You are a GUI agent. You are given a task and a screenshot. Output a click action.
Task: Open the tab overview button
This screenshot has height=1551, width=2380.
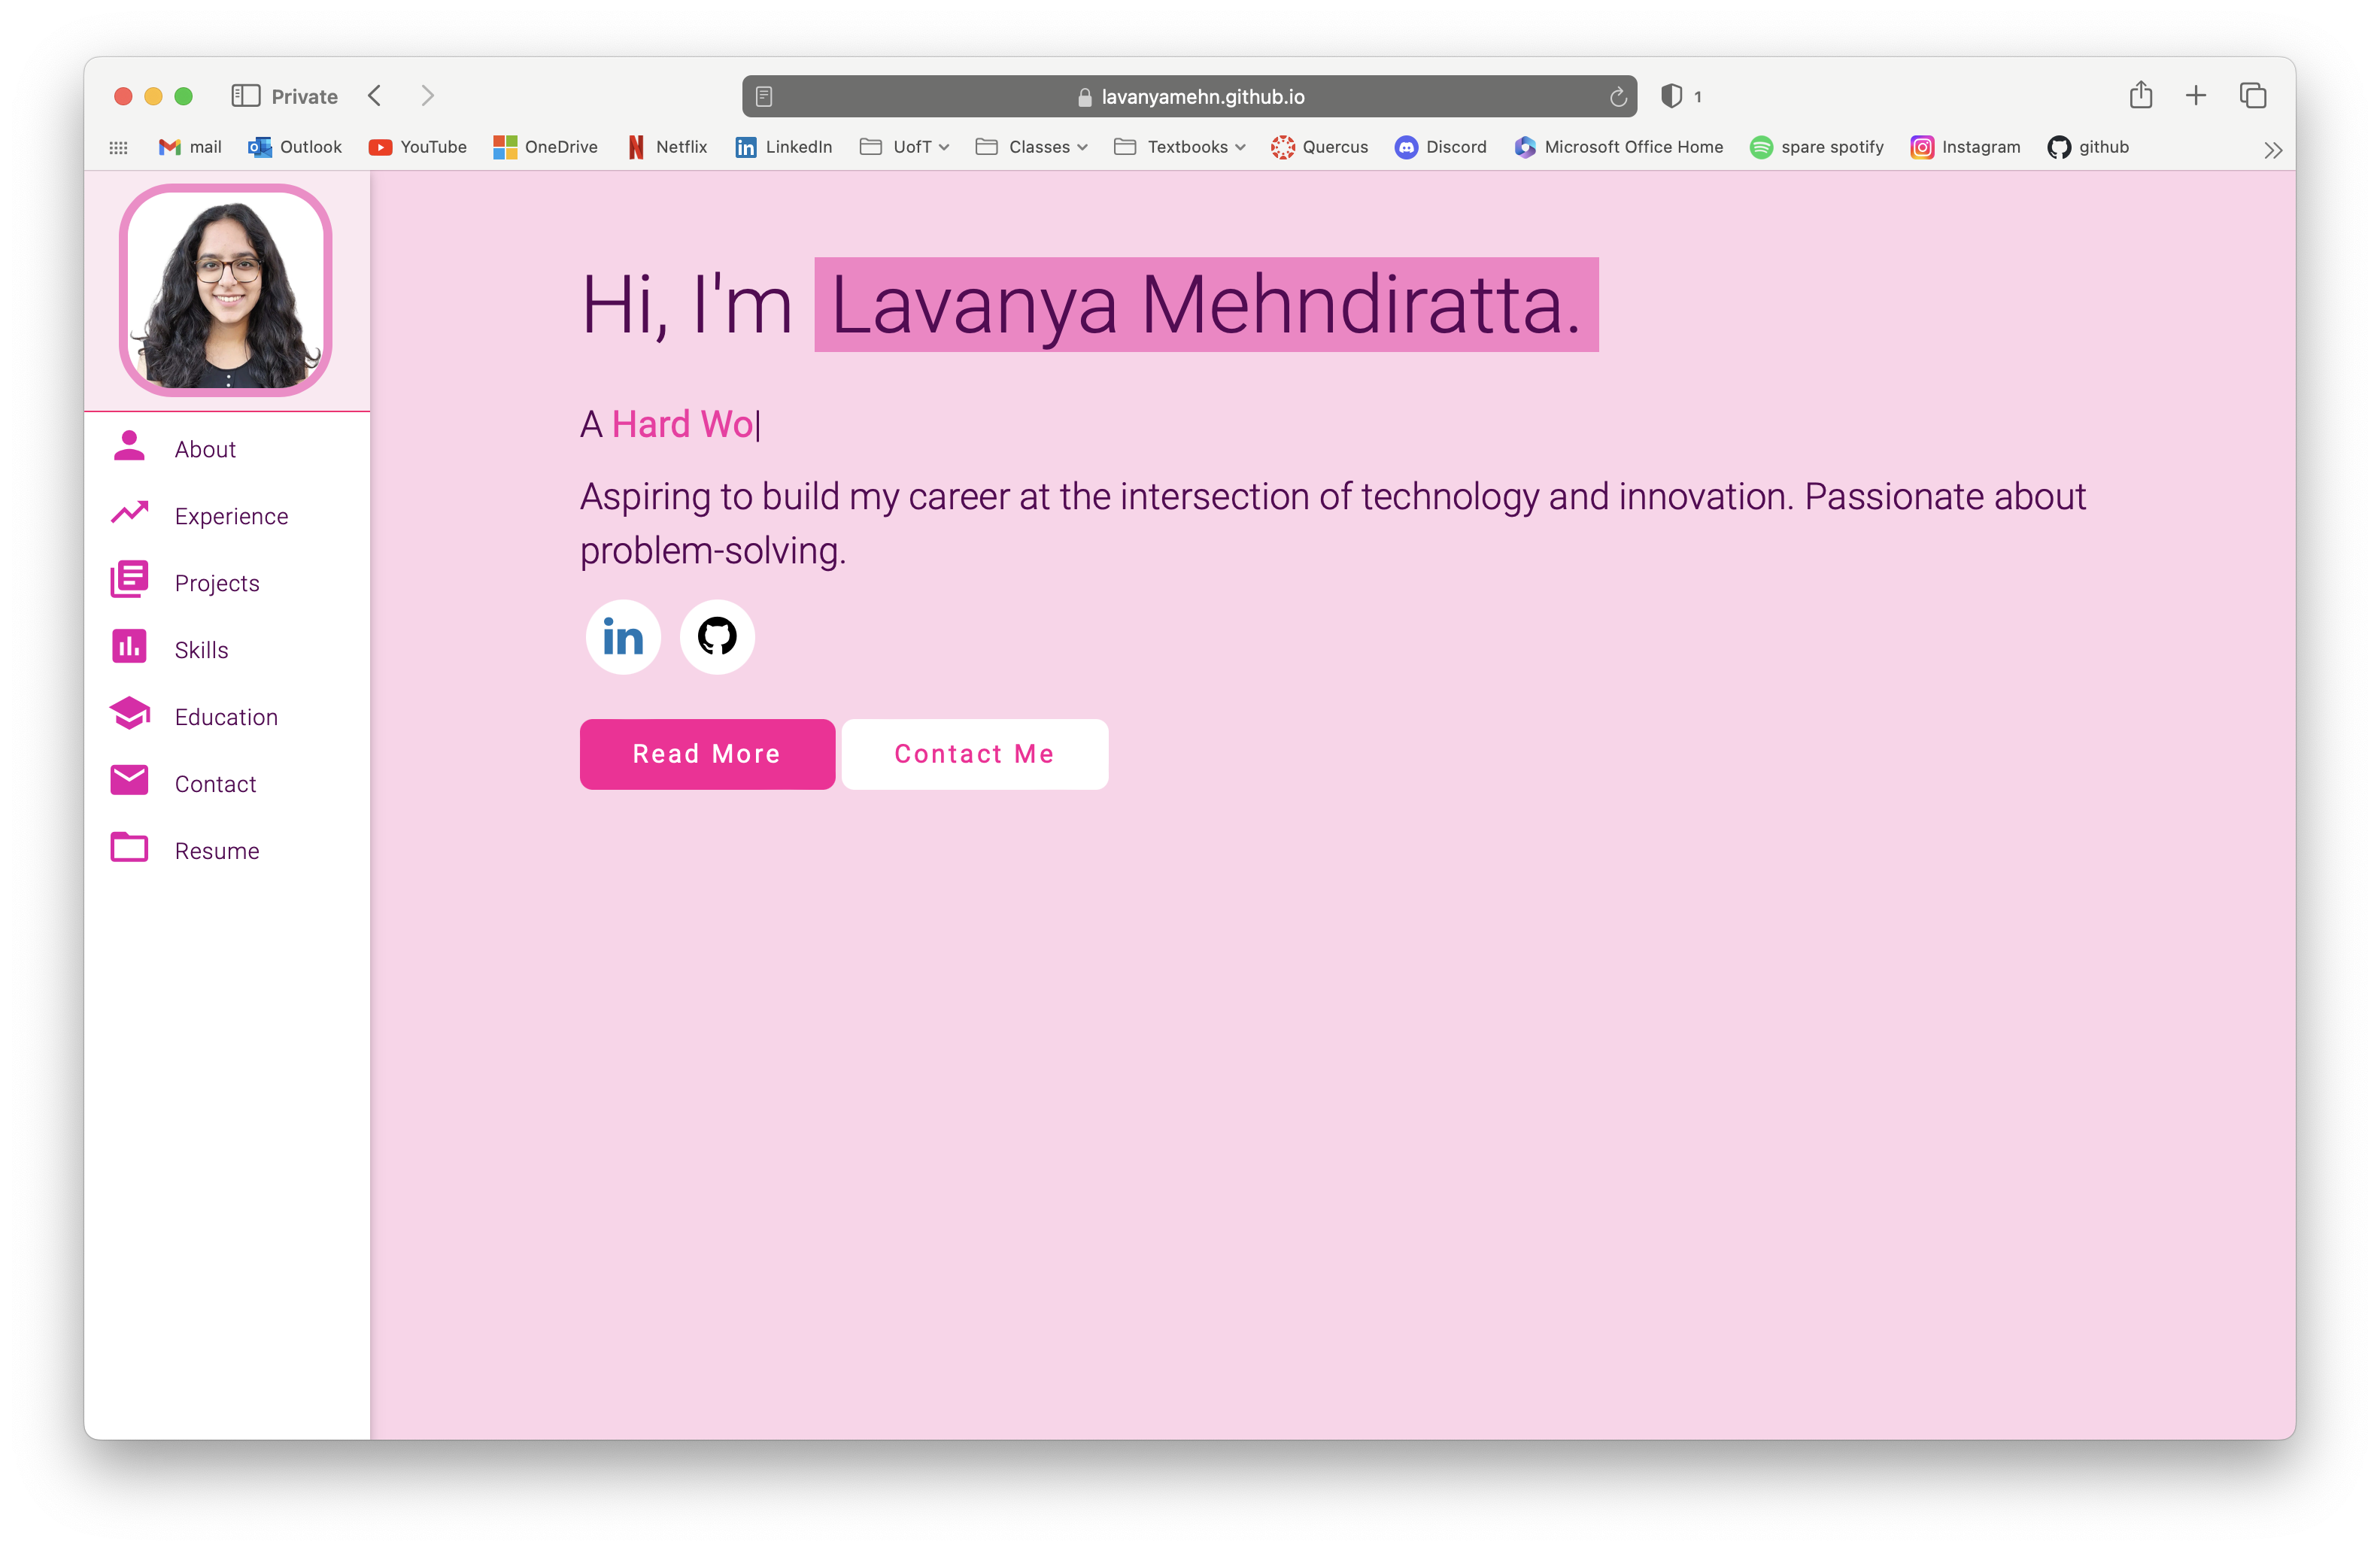tap(2253, 95)
